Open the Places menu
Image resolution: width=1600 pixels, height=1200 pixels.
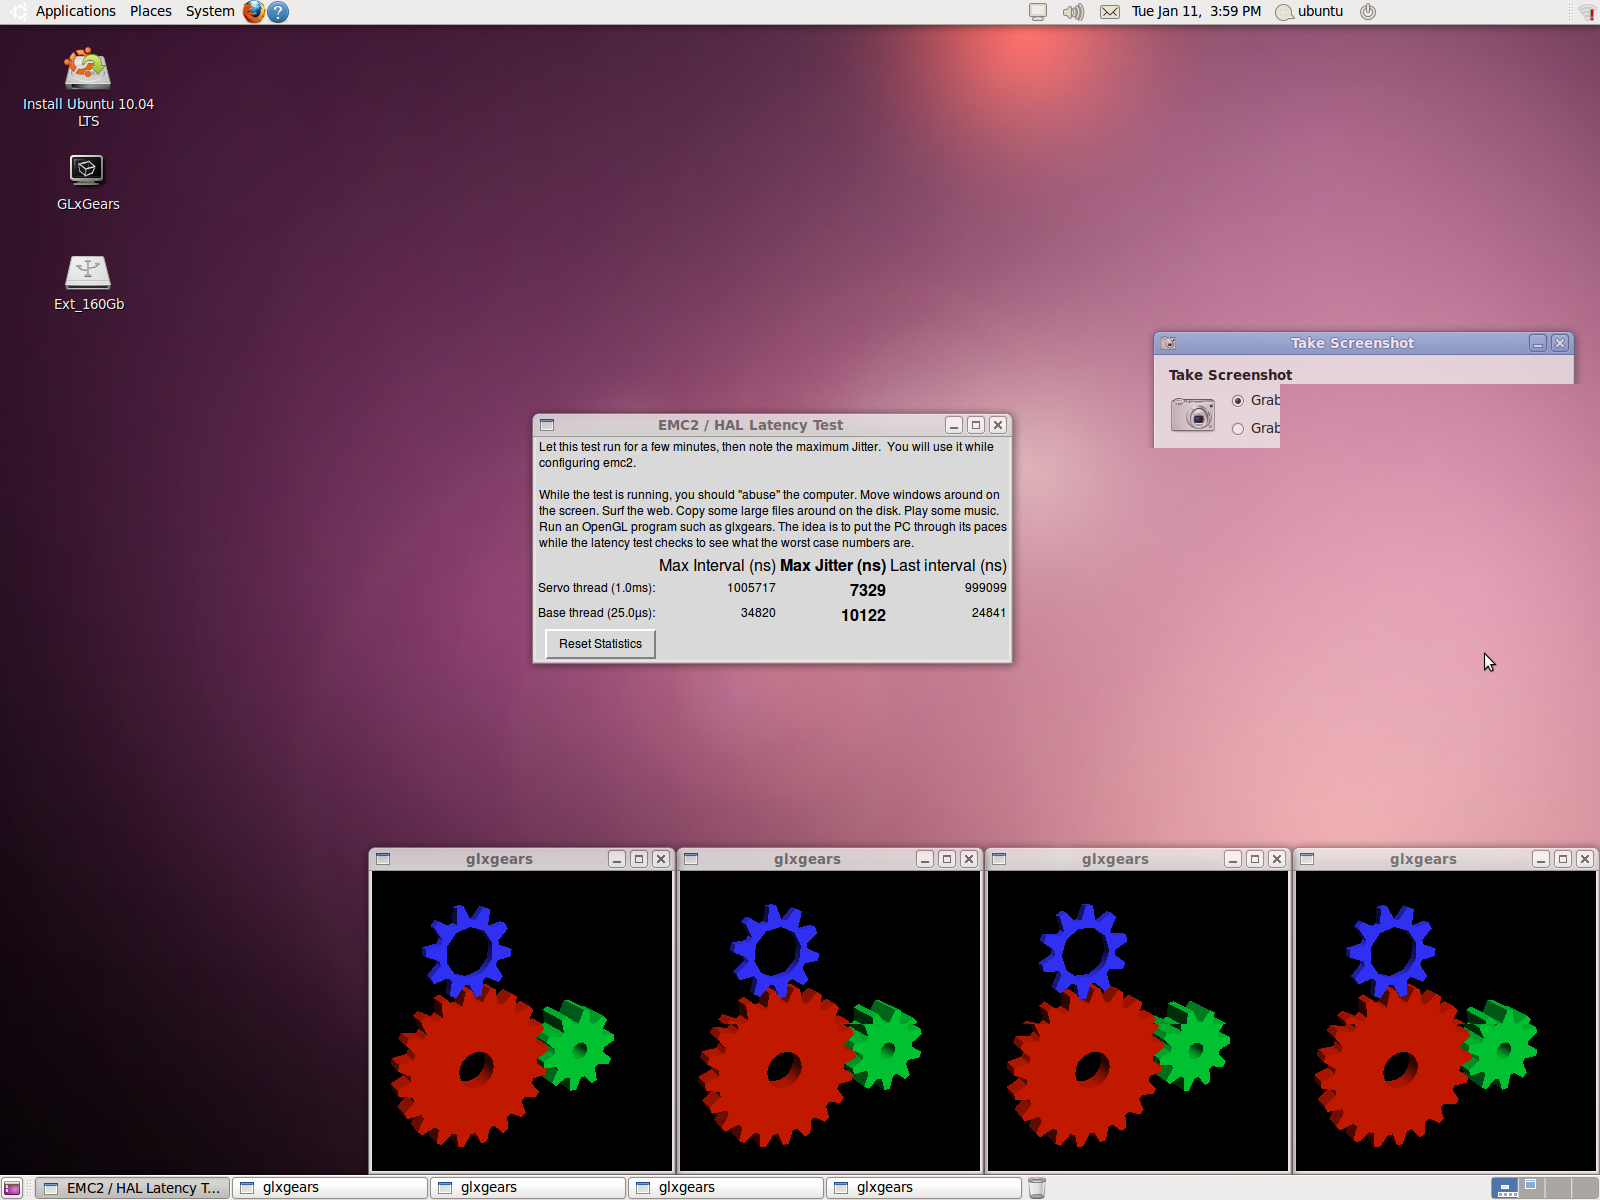pos(151,12)
